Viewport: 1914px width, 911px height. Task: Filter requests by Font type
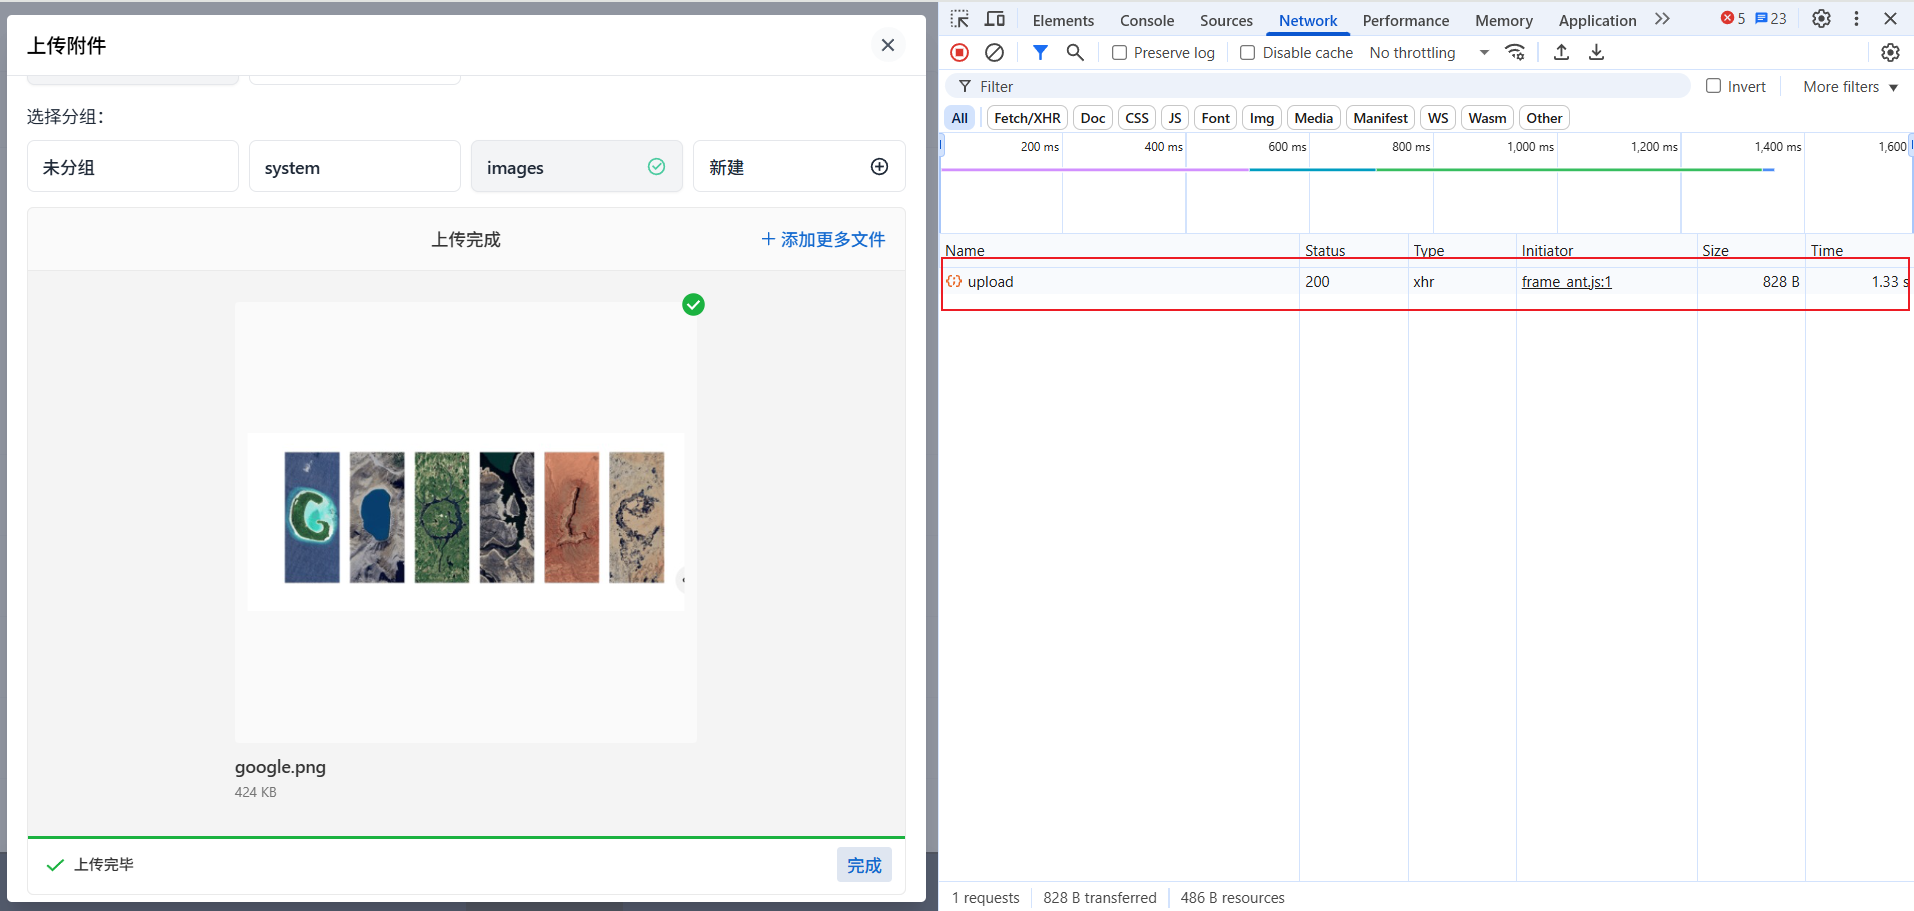(1216, 118)
